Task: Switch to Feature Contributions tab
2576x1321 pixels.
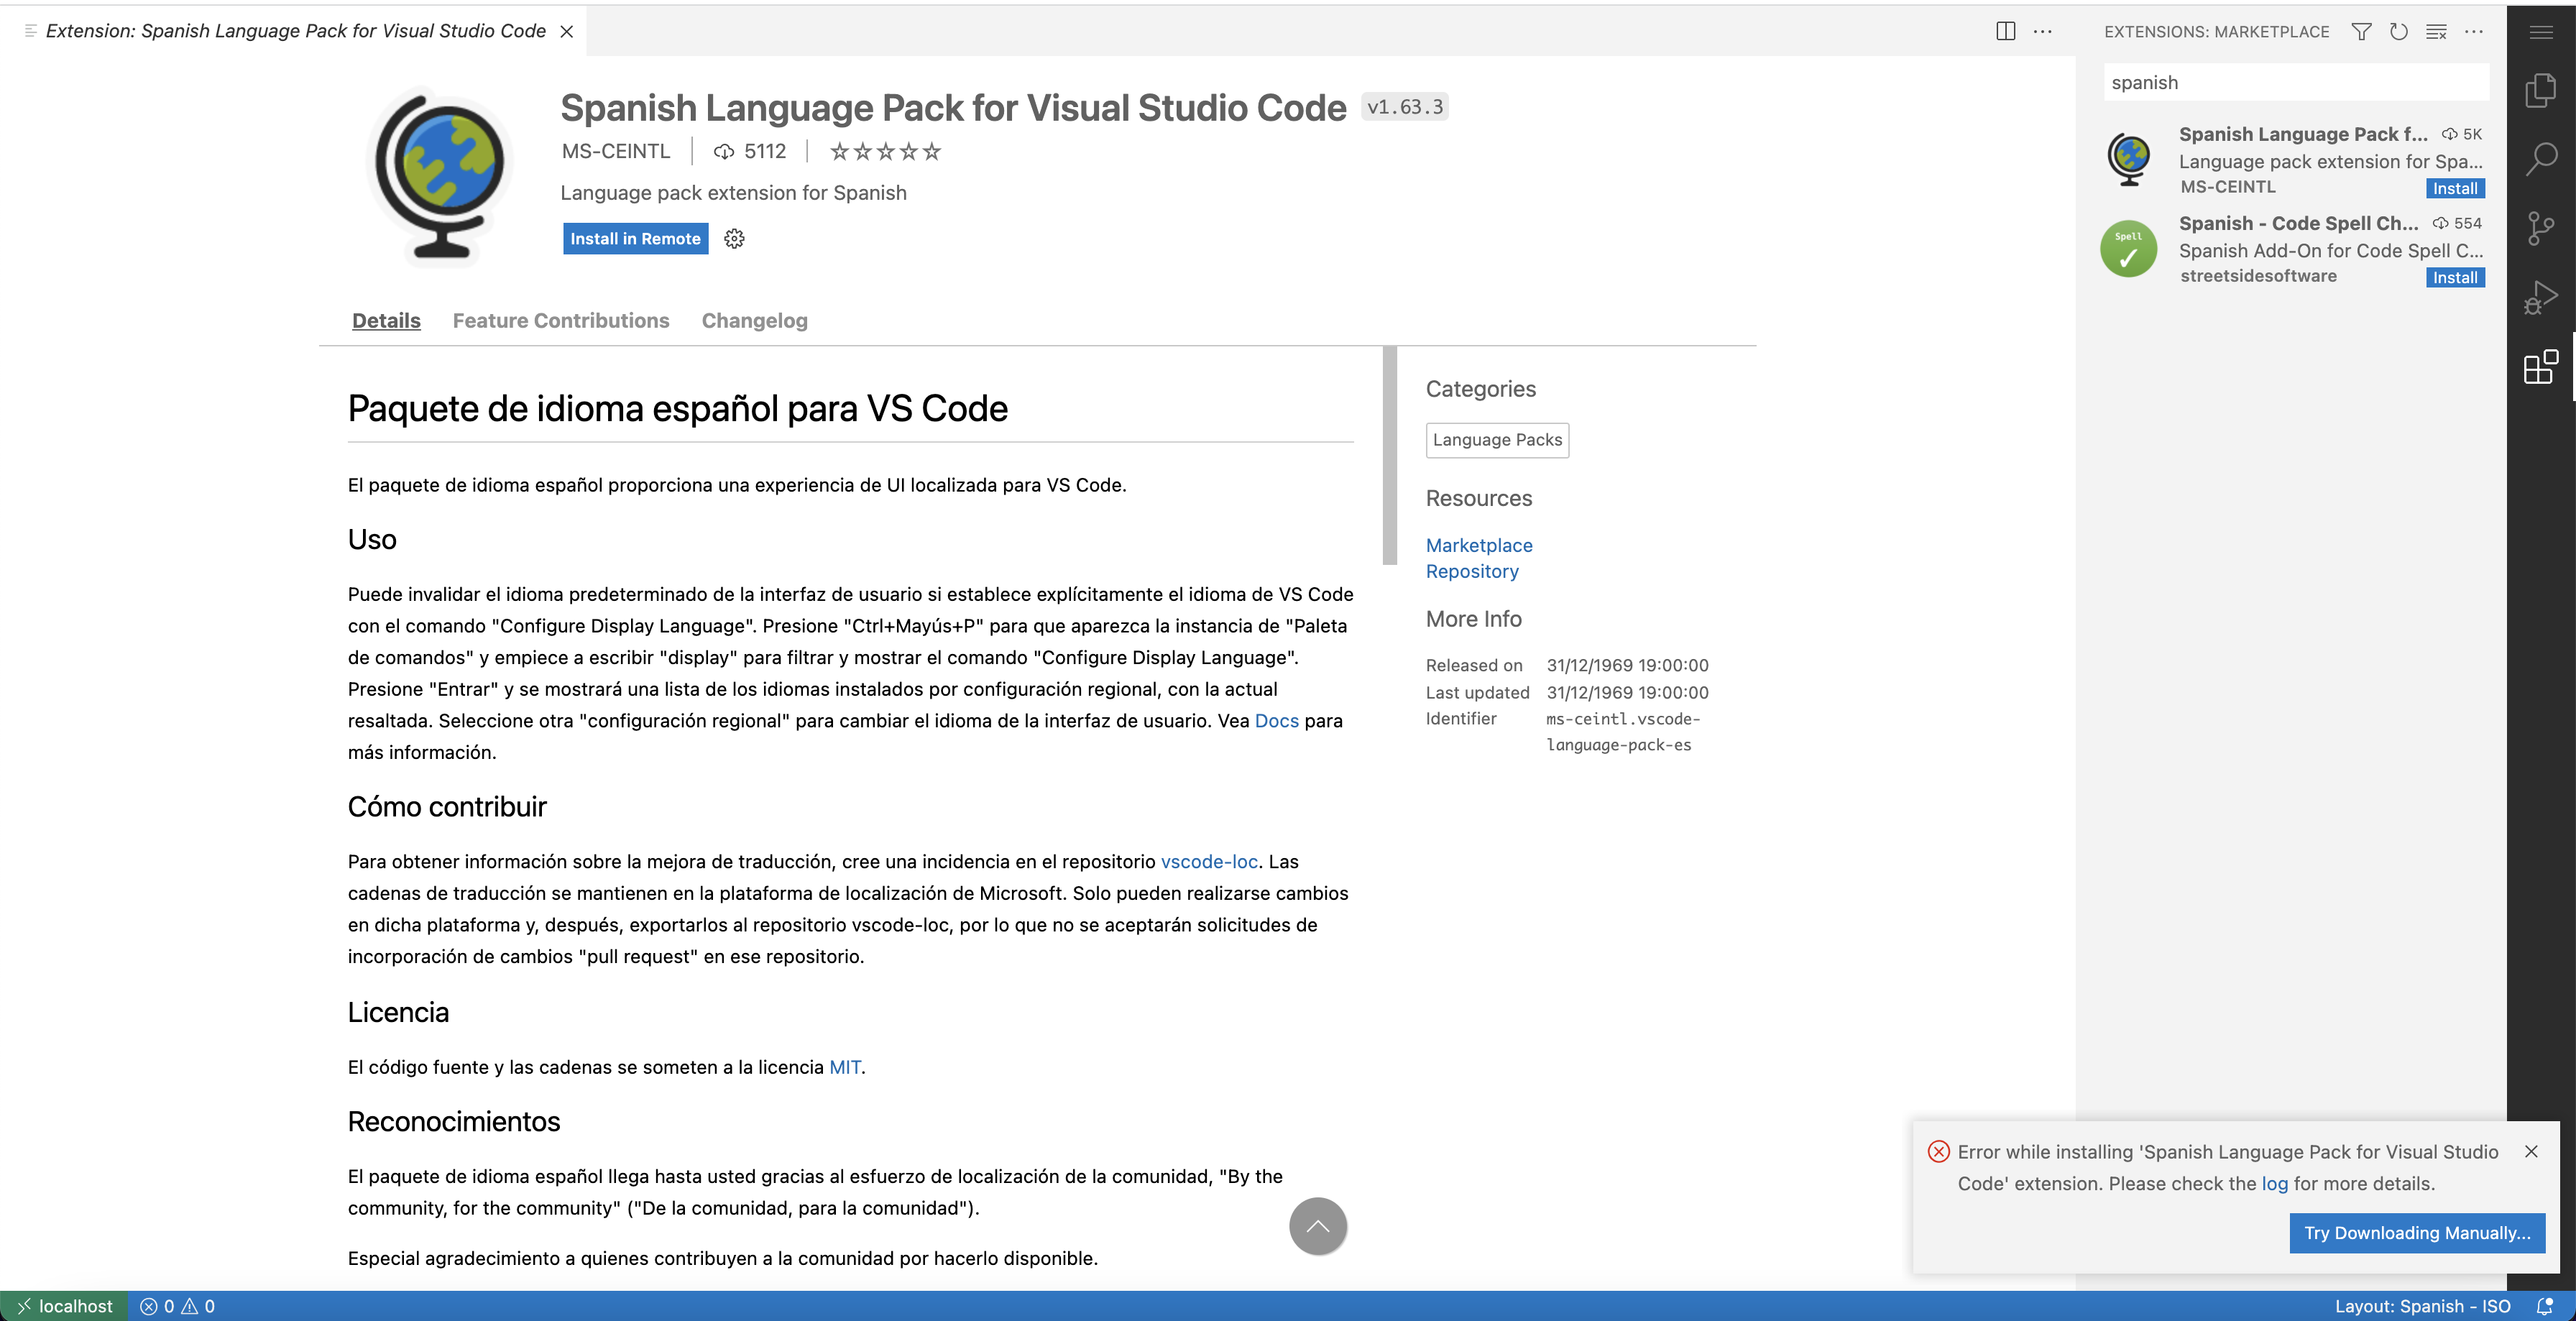Action: [x=561, y=321]
